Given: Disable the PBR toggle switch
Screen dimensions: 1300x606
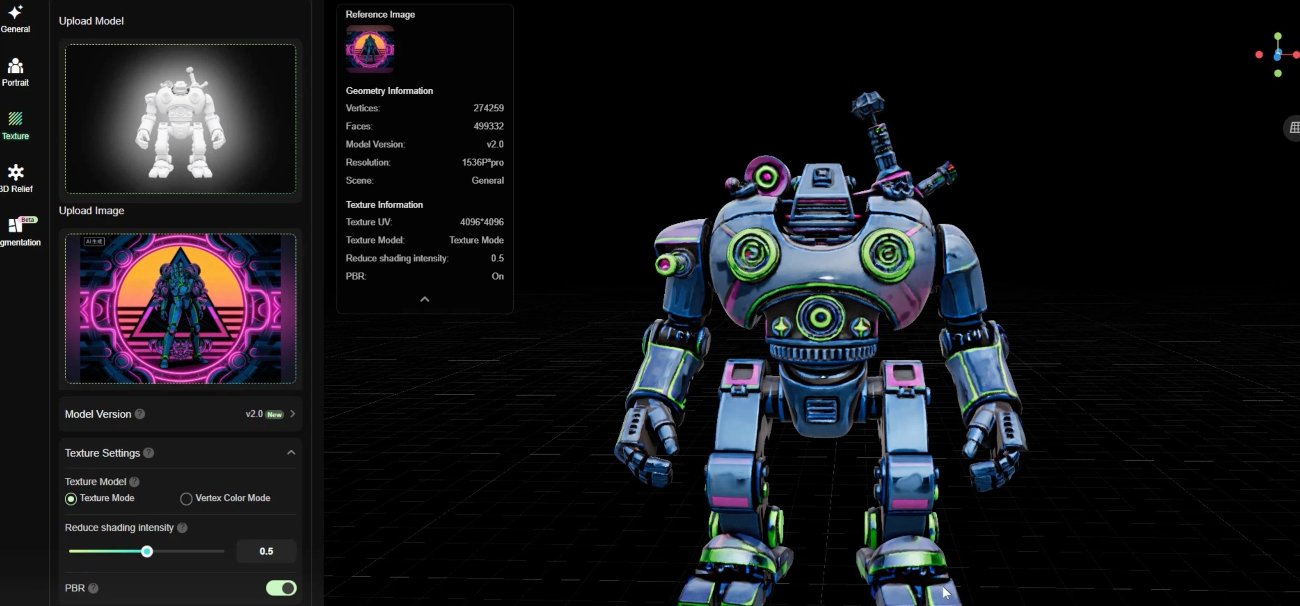Looking at the screenshot, I should pos(281,588).
